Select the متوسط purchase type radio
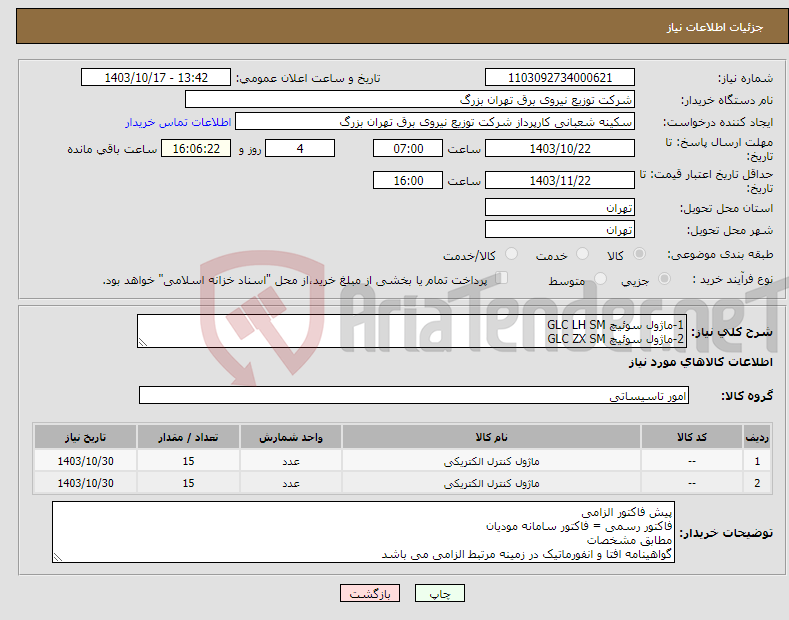Image resolution: width=789 pixels, height=620 pixels. tap(600, 278)
